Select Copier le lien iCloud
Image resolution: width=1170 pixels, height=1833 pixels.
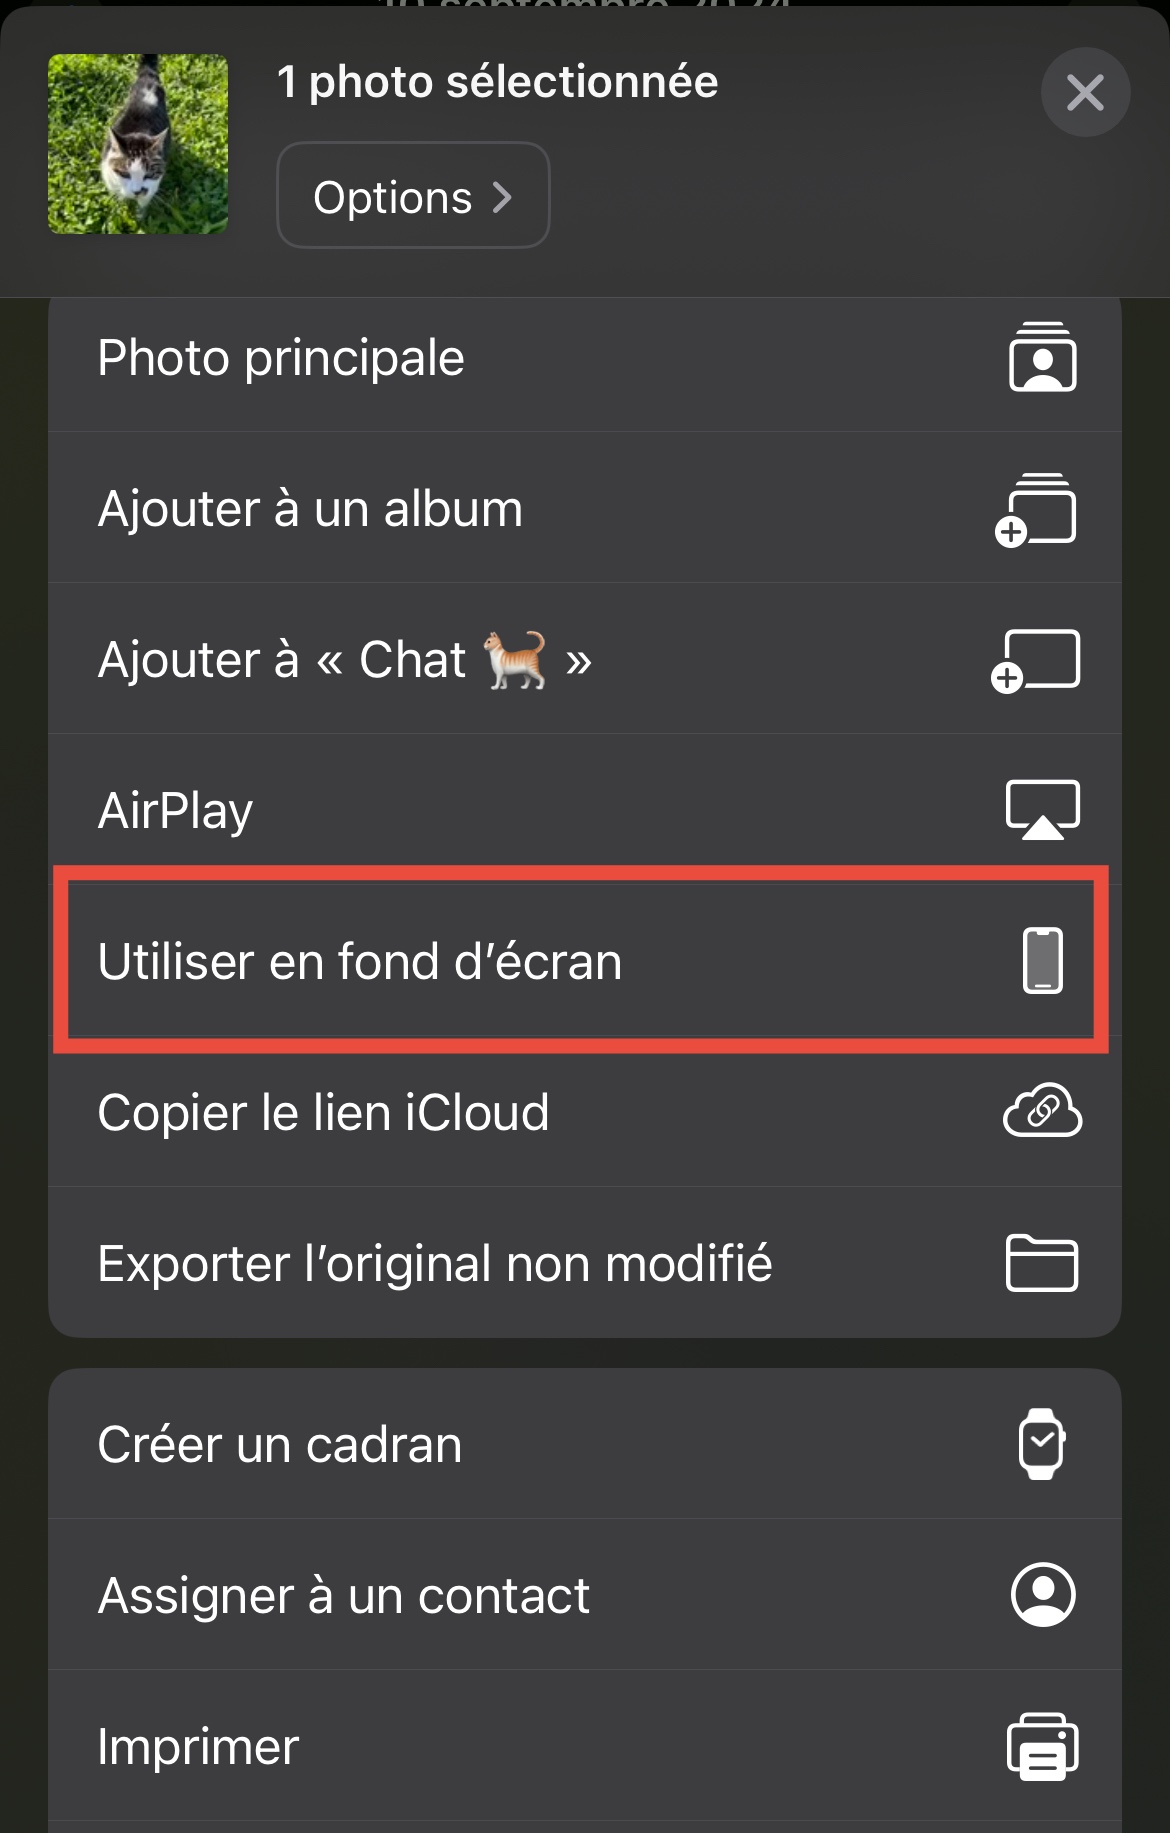[323, 1112]
